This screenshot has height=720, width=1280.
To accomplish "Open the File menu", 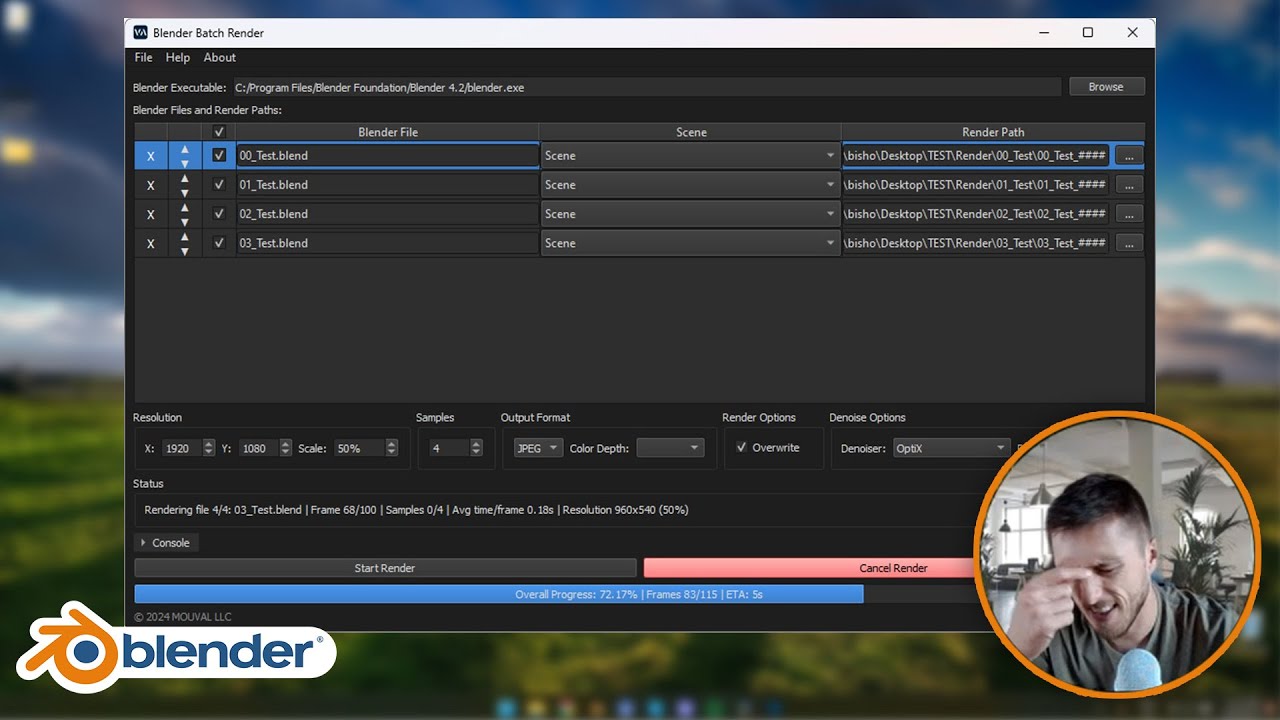I will [143, 58].
